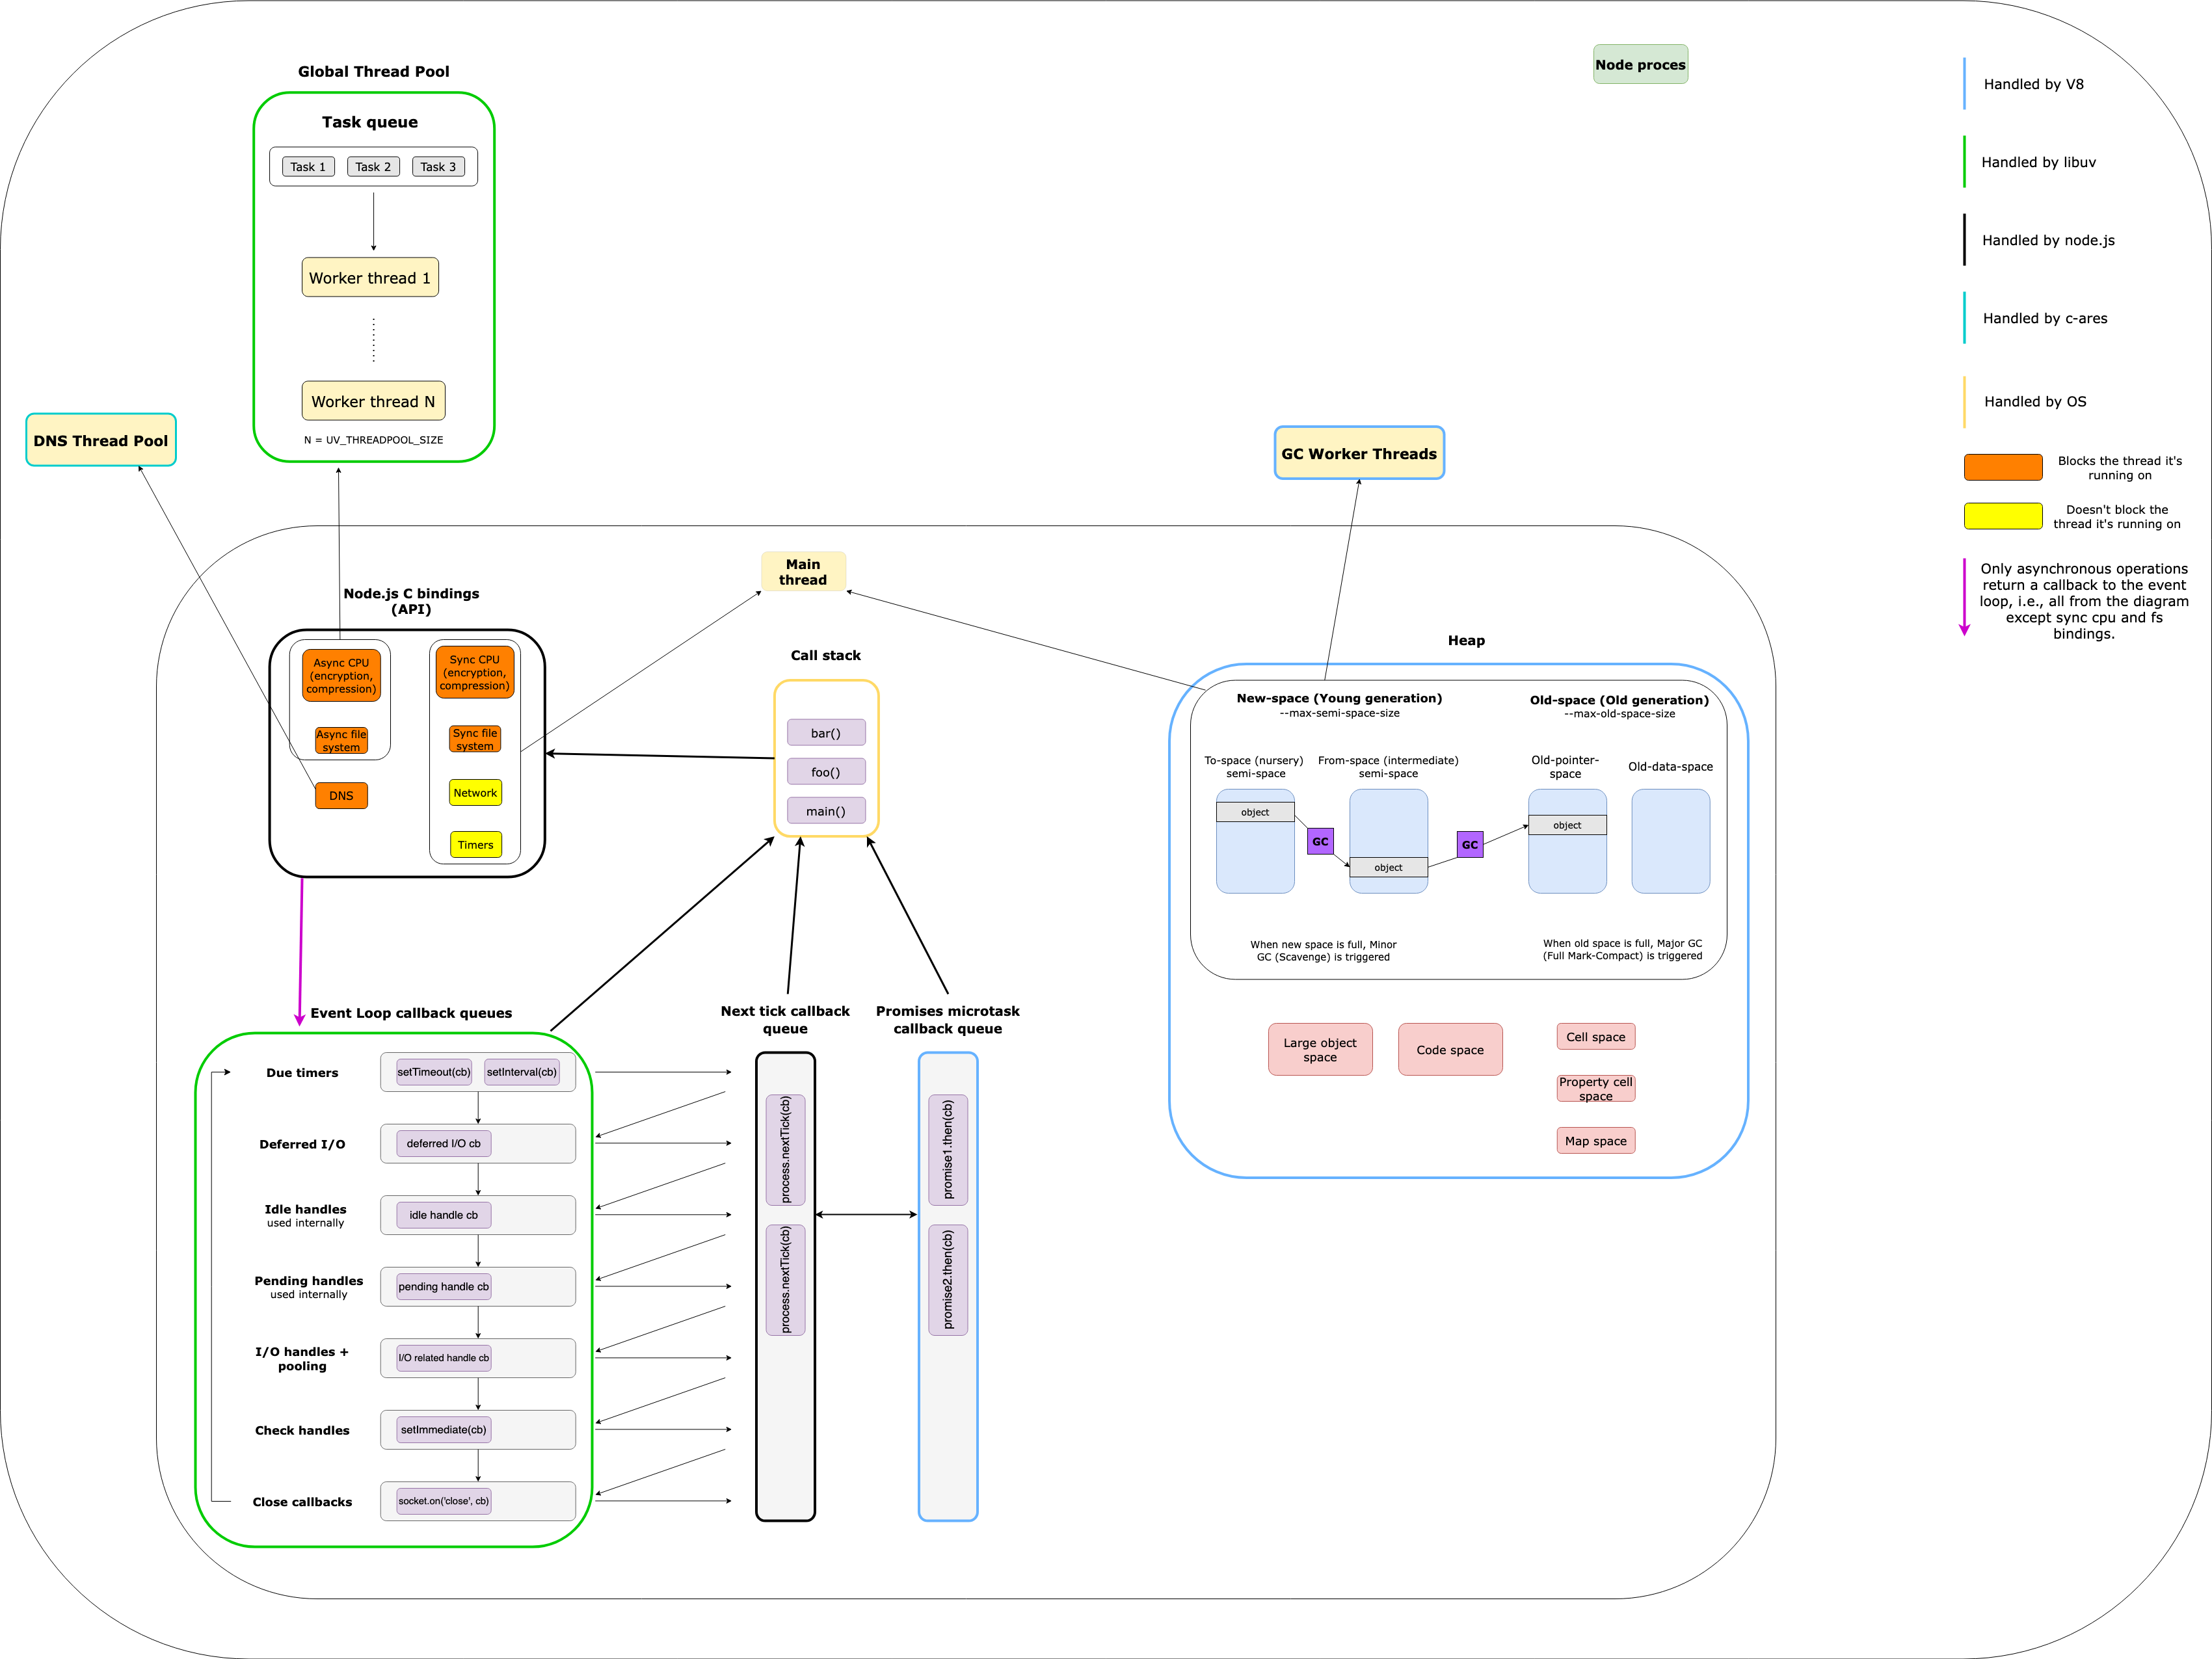Click the Handled by c-ares legend text

coord(2045,318)
